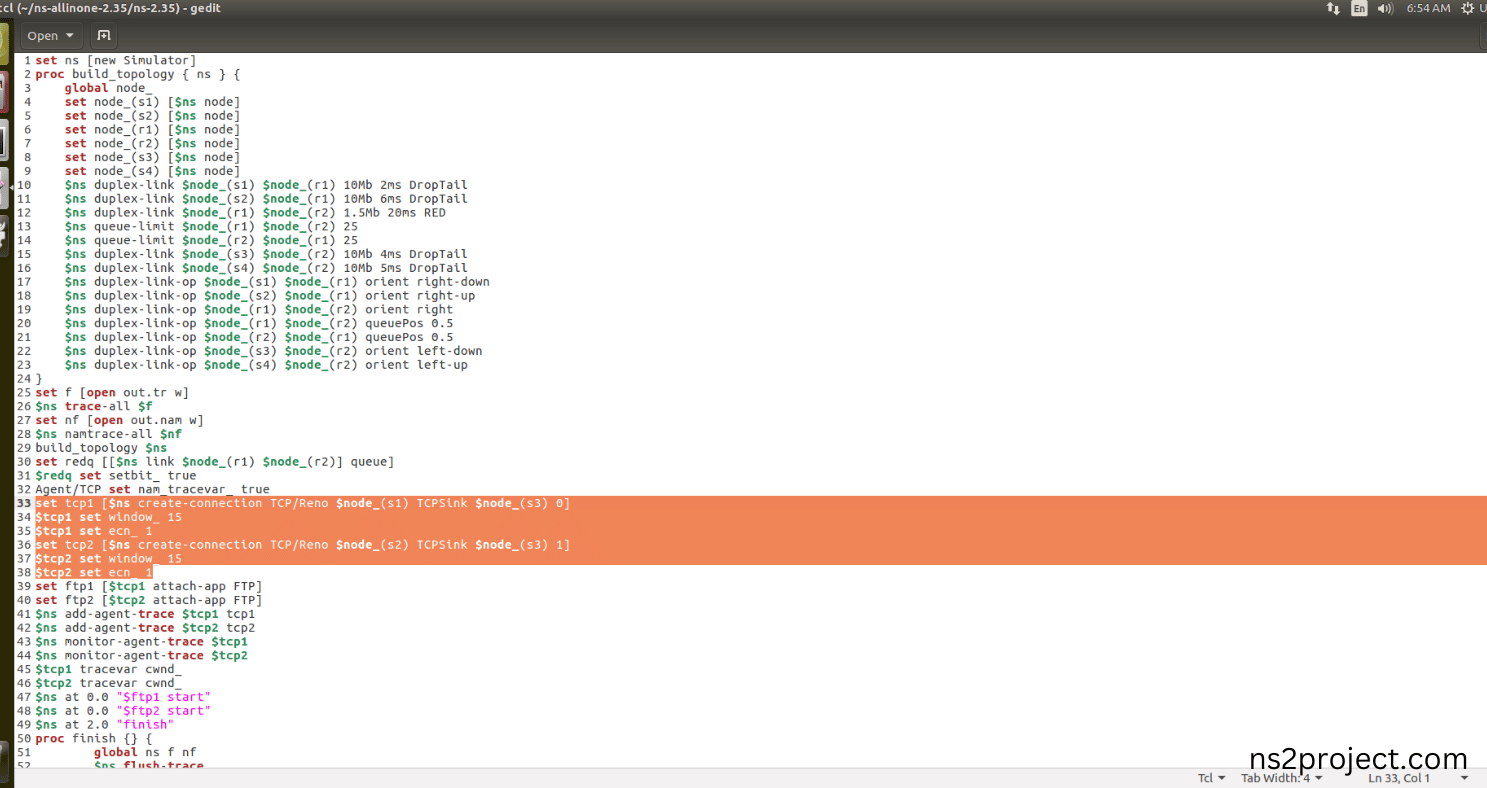Image resolution: width=1487 pixels, height=788 pixels.
Task: Click the '$ns at 2.0 "finish"' line
Action: pyautogui.click(x=105, y=724)
